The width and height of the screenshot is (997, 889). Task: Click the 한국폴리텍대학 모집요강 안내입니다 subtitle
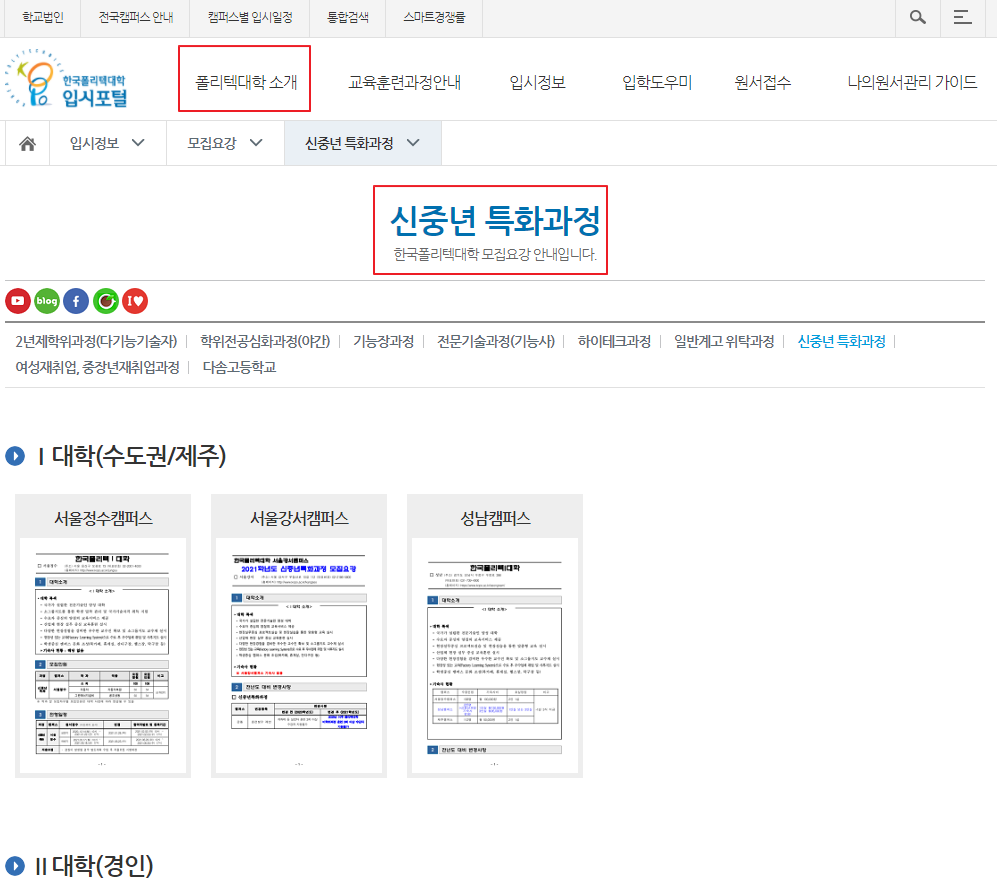[x=495, y=254]
